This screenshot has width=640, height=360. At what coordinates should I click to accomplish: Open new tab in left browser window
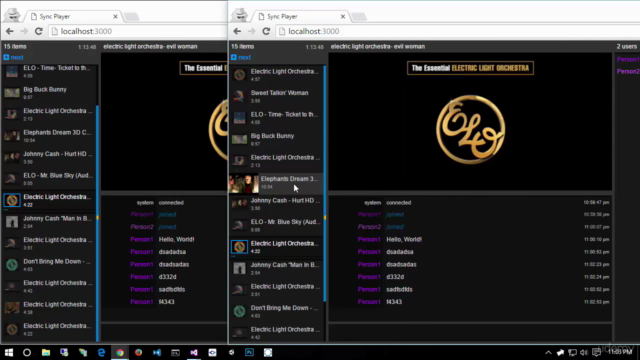pyautogui.click(x=131, y=17)
